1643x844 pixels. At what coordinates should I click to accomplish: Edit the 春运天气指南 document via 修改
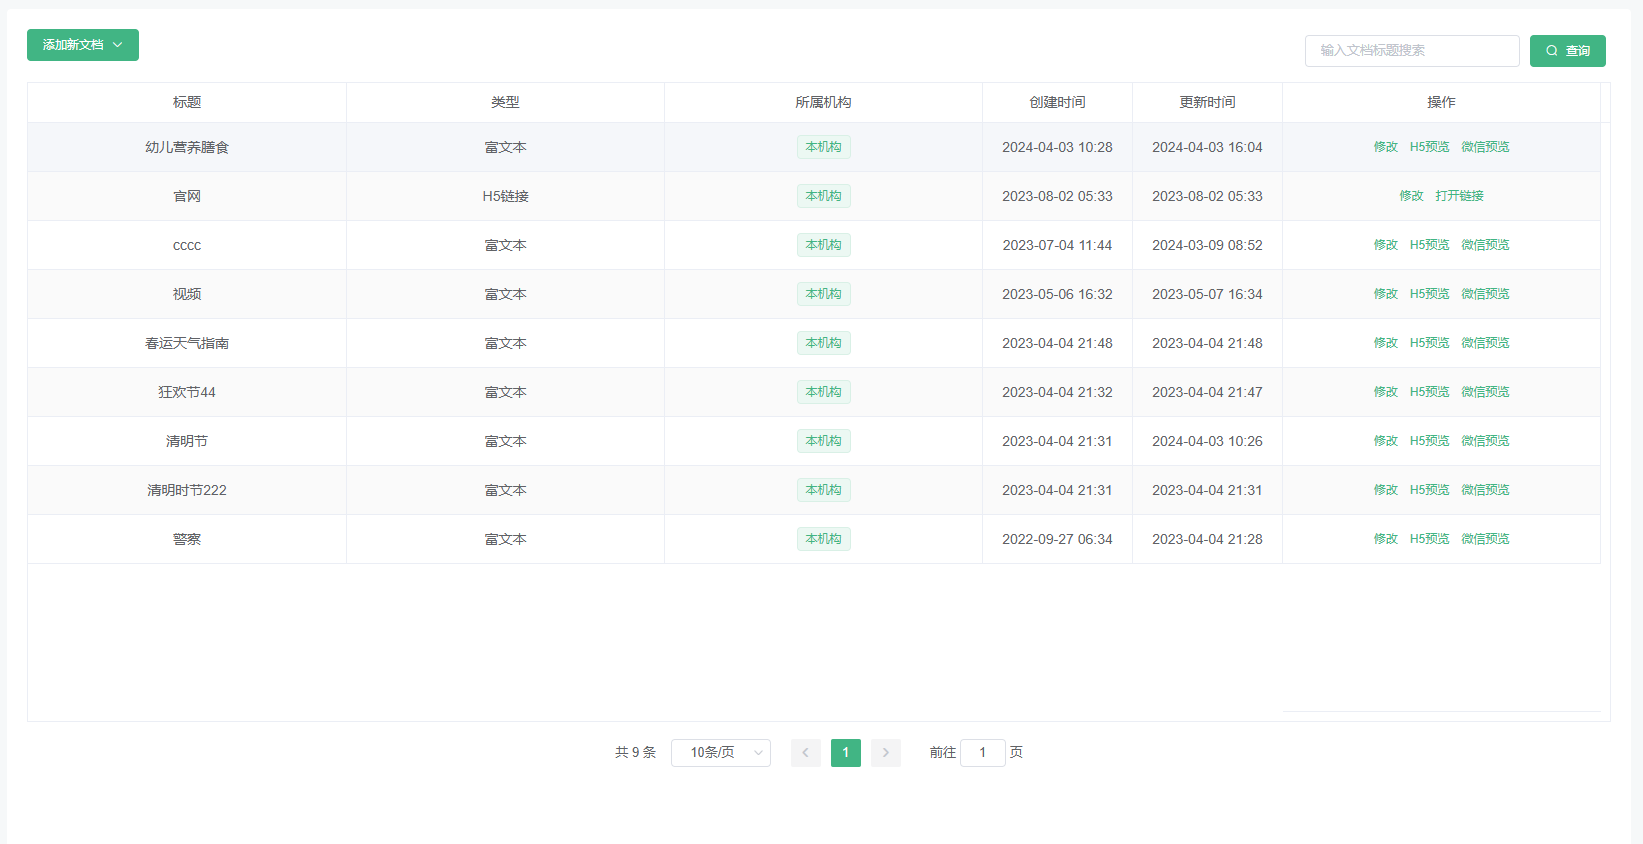(x=1385, y=343)
